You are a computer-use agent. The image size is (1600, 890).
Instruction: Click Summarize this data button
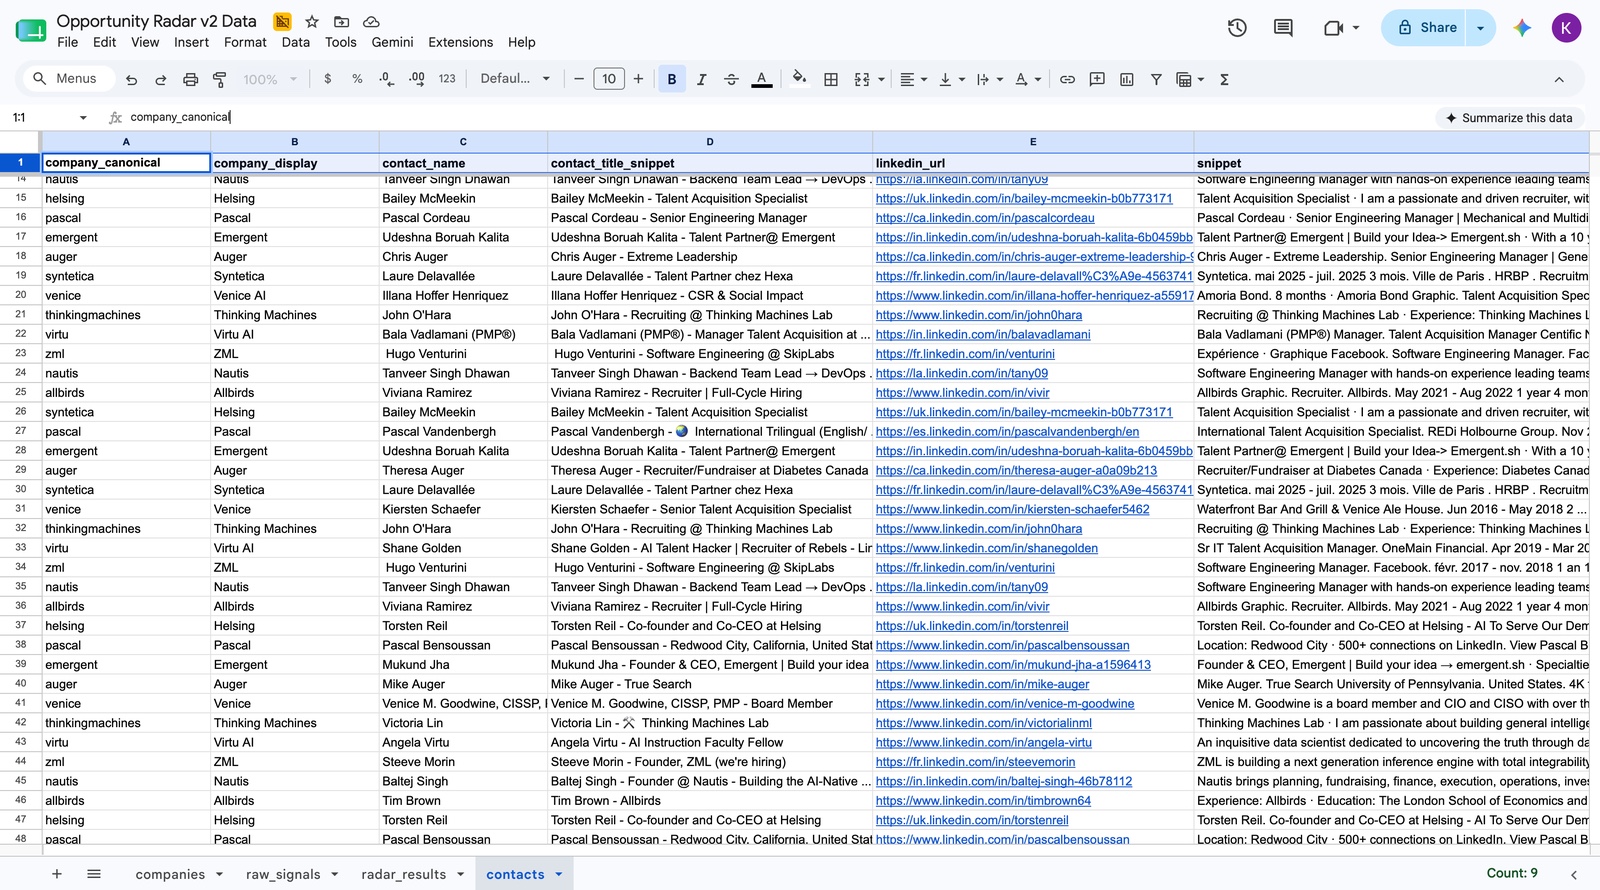pos(1509,118)
